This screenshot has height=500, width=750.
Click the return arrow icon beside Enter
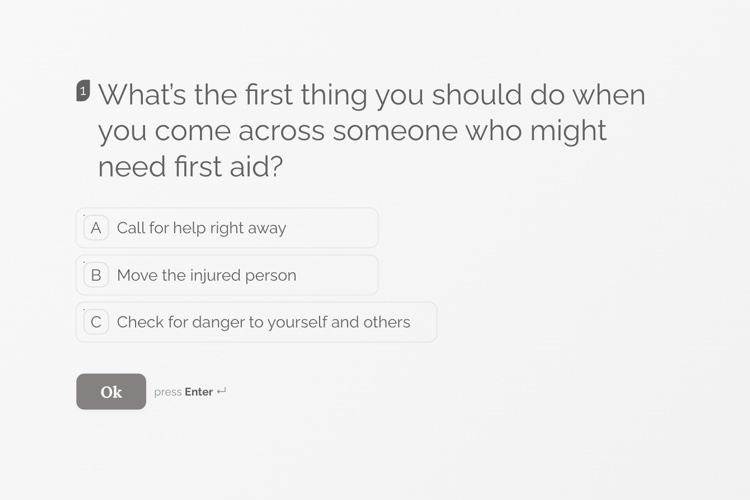(221, 391)
